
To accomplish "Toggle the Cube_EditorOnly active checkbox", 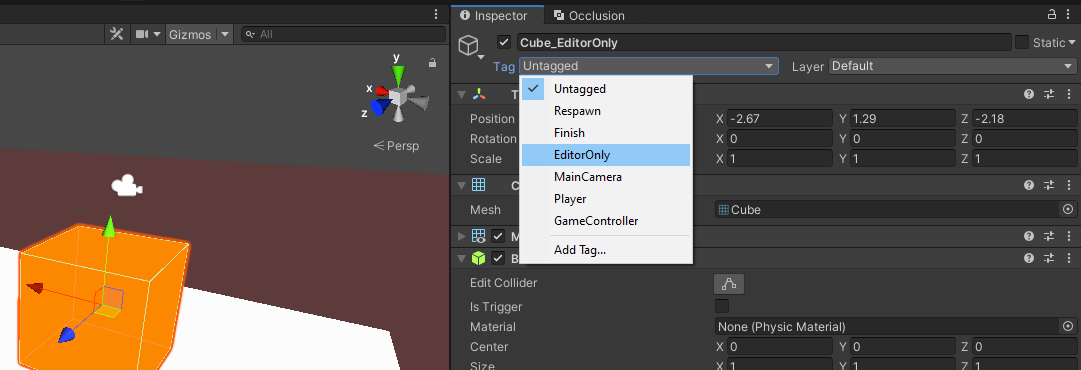I will coord(504,43).
